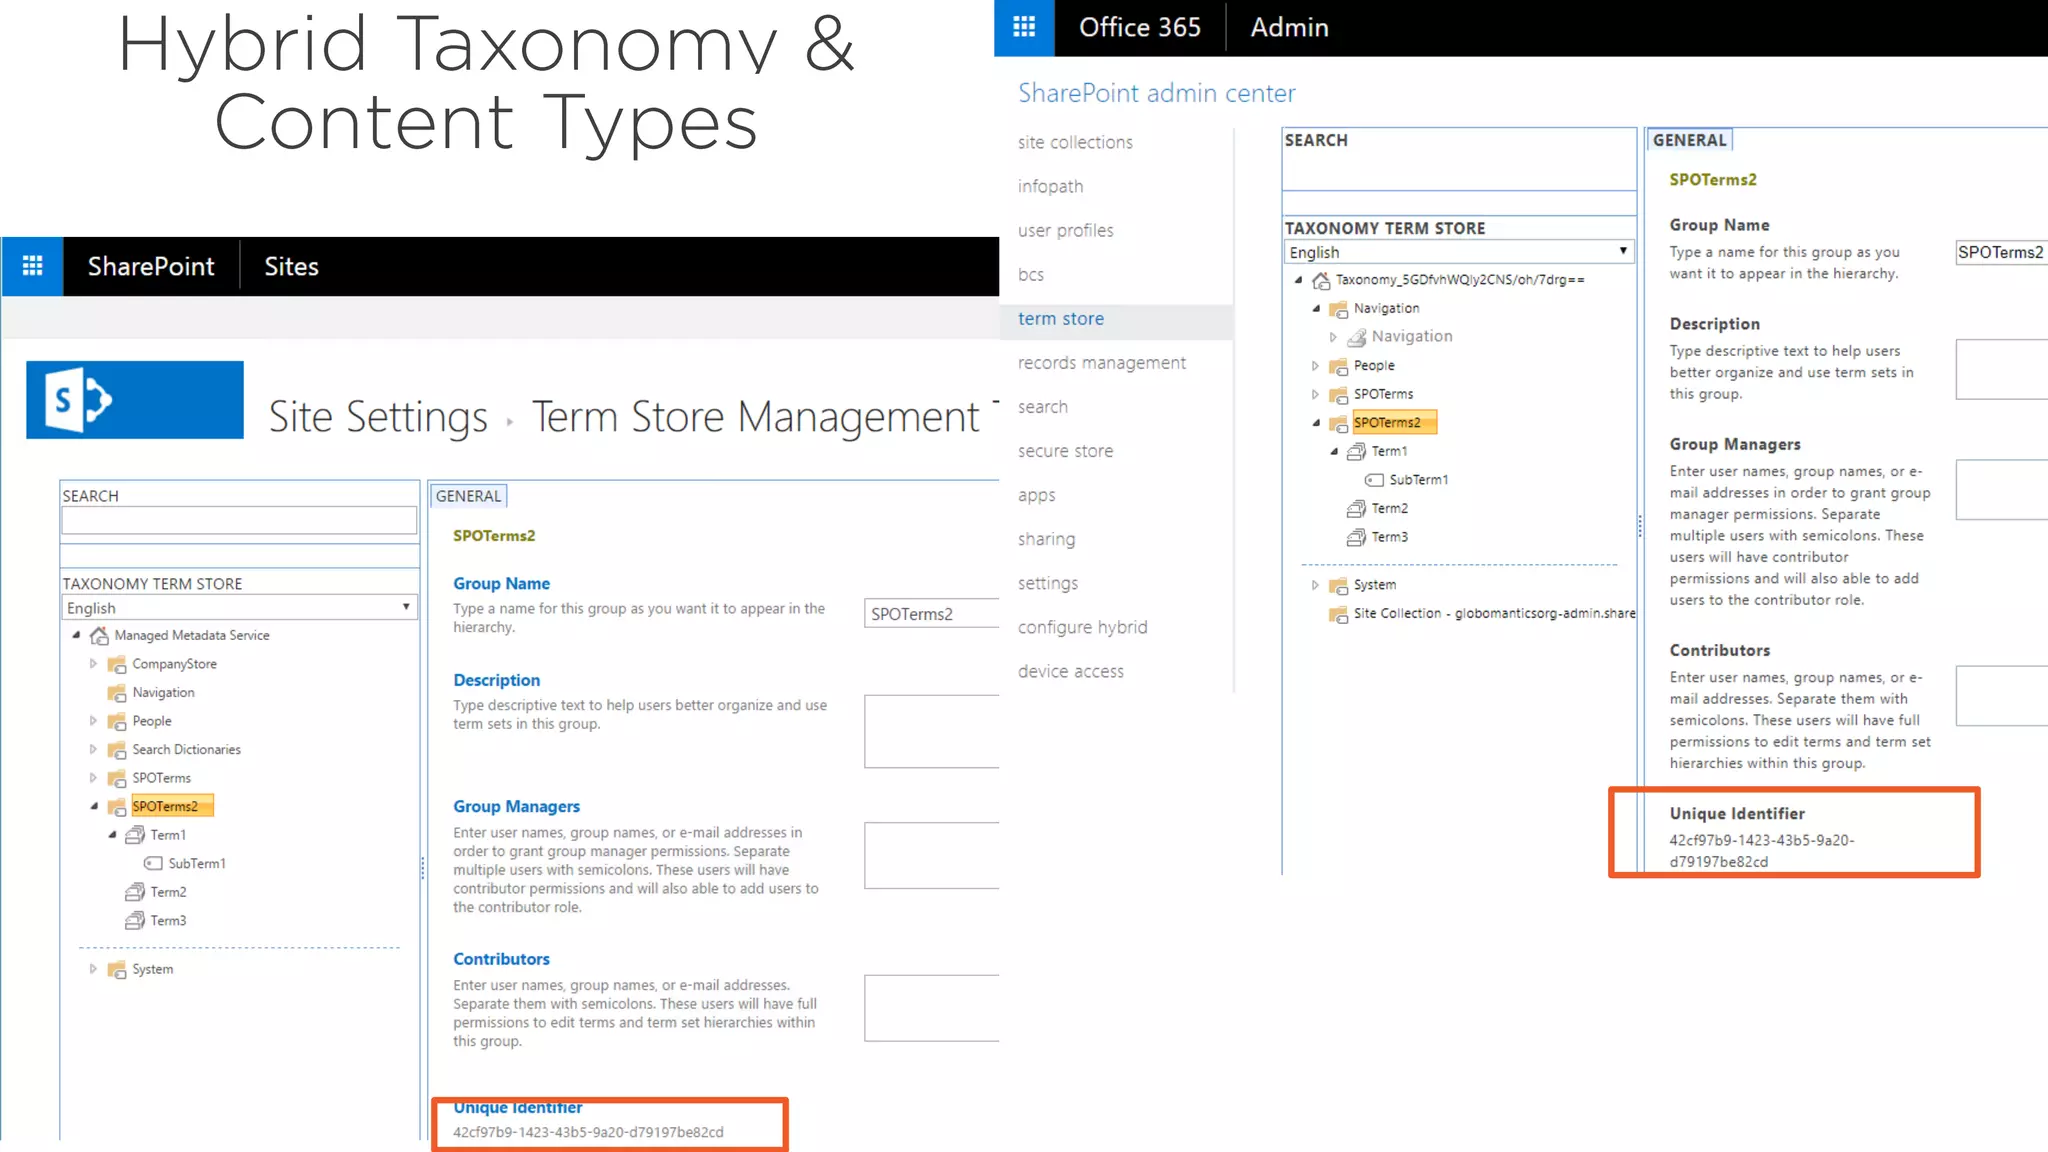Open the term store admin menu item

point(1061,319)
